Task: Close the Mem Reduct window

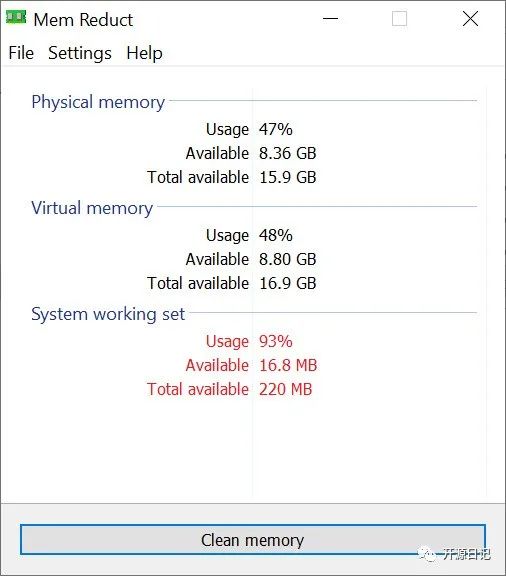Action: (x=470, y=18)
